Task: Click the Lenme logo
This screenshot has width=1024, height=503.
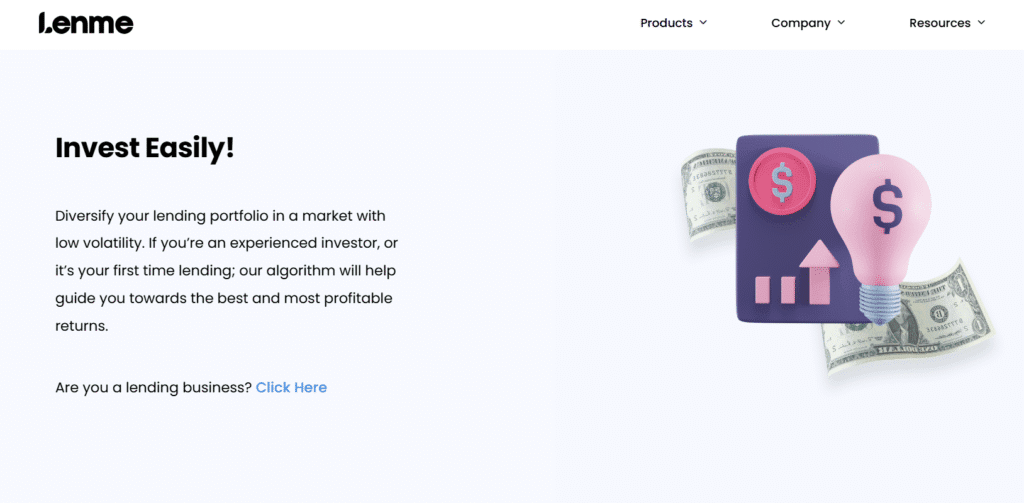Action: pos(85,23)
